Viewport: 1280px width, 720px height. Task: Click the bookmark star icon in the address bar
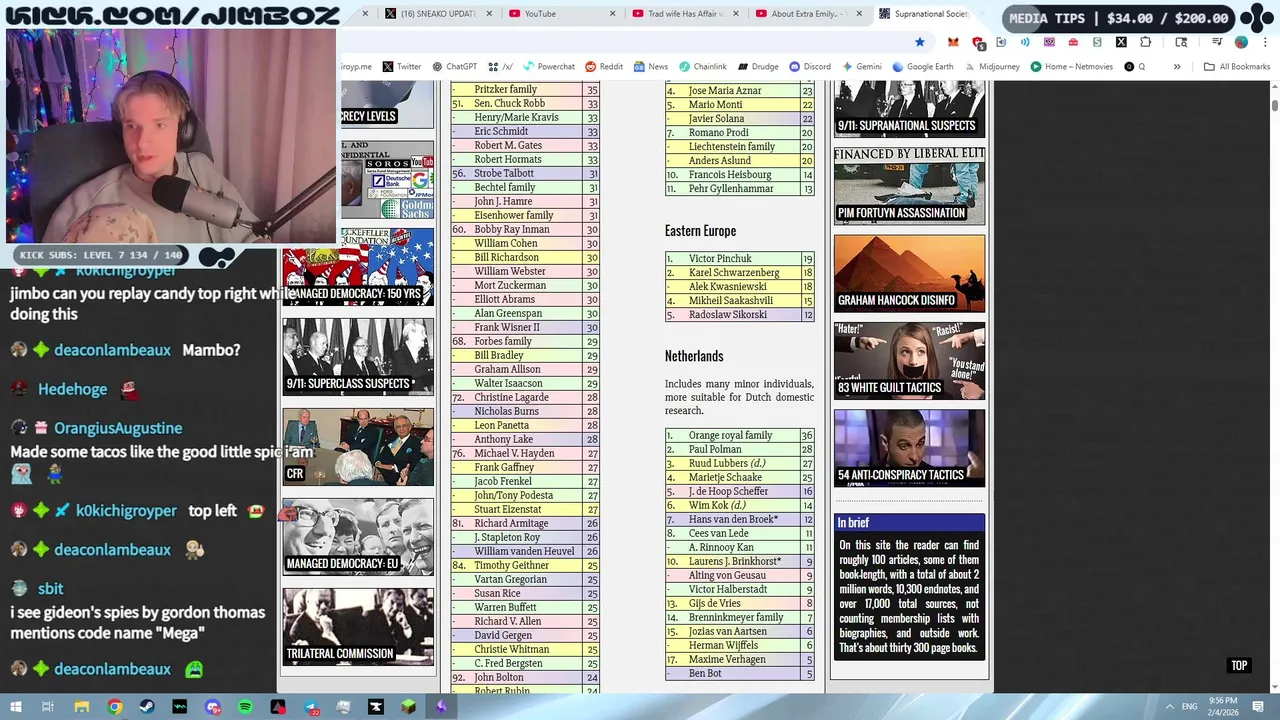click(920, 42)
